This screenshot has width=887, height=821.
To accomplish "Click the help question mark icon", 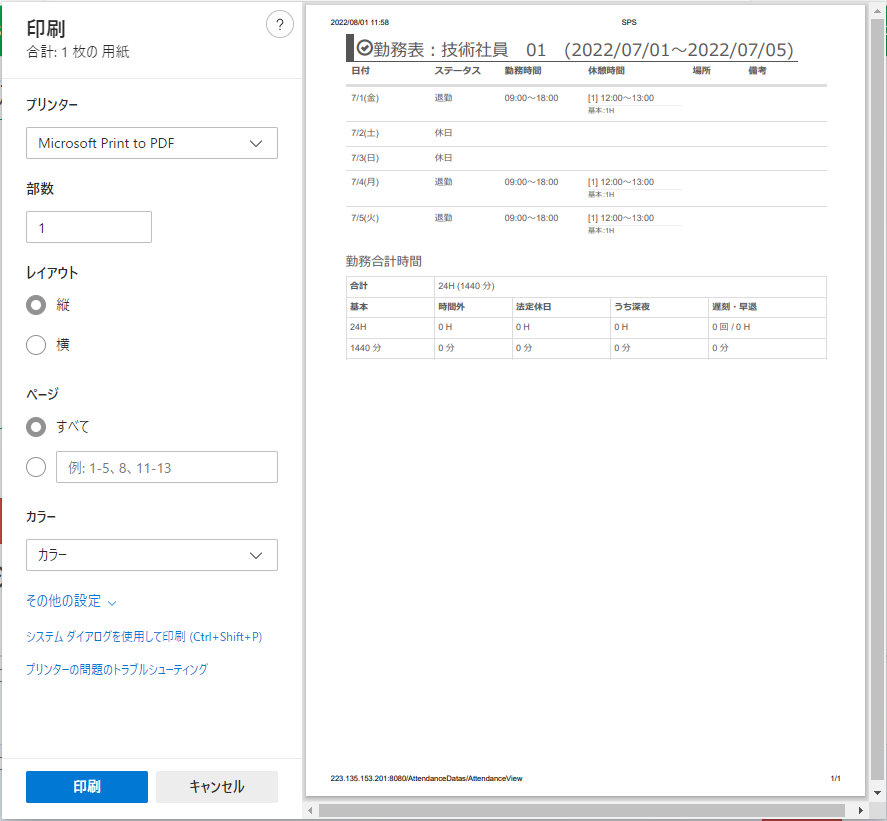I will 280,26.
